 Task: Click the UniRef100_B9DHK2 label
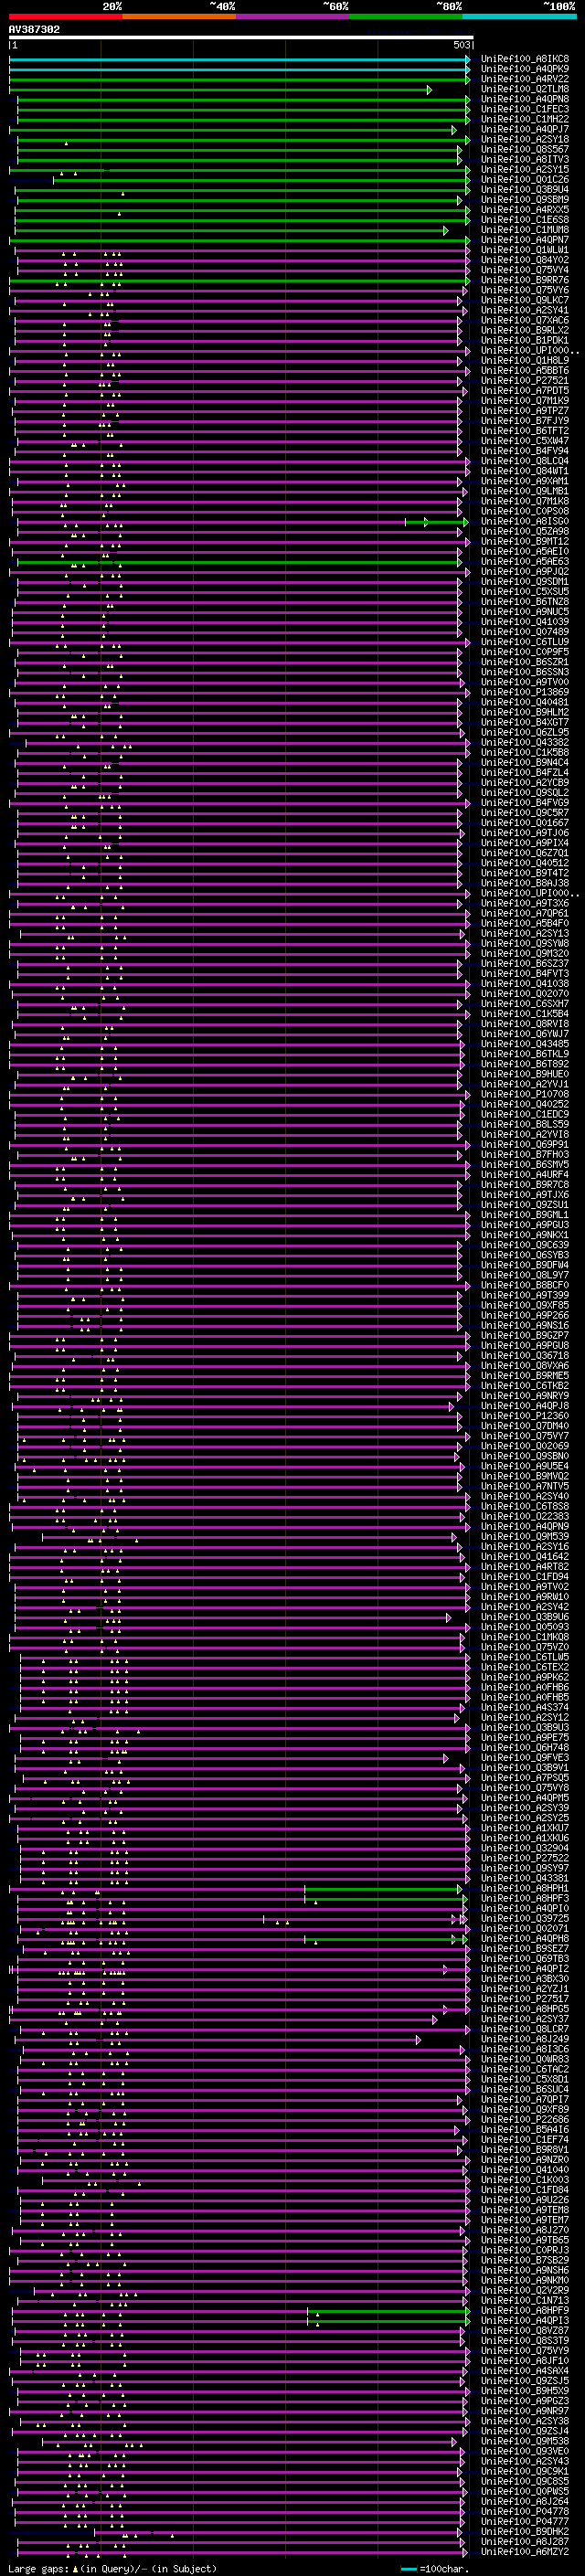pos(524,2532)
